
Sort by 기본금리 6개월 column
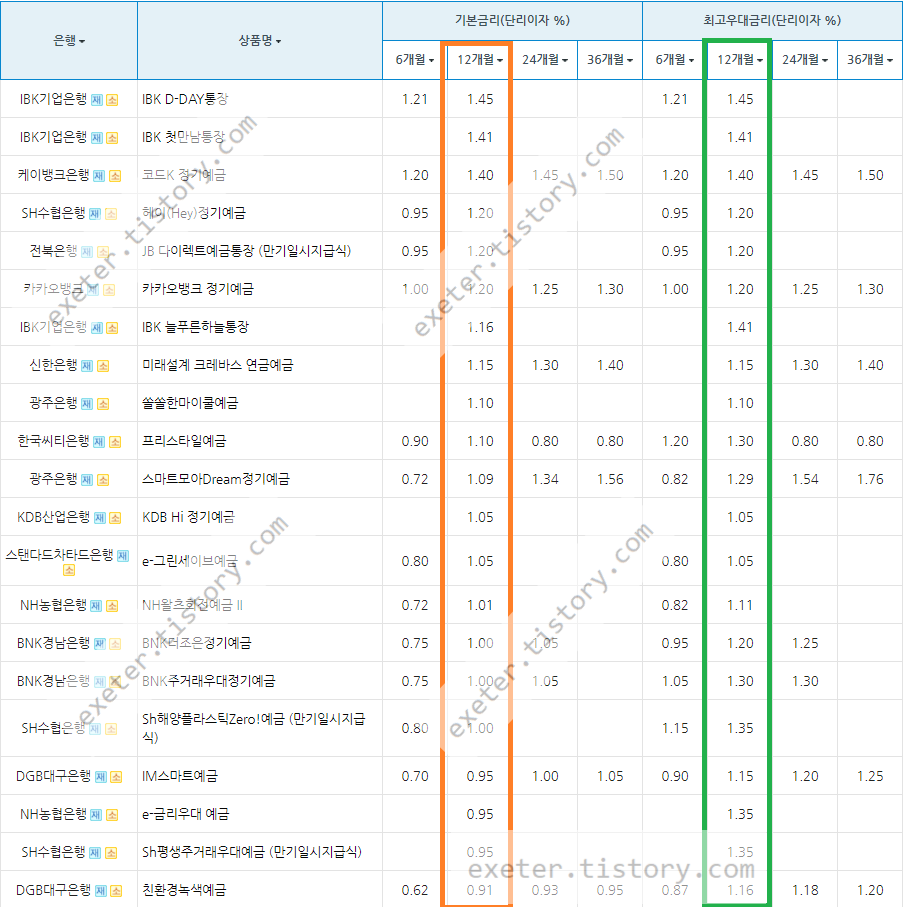tap(415, 60)
